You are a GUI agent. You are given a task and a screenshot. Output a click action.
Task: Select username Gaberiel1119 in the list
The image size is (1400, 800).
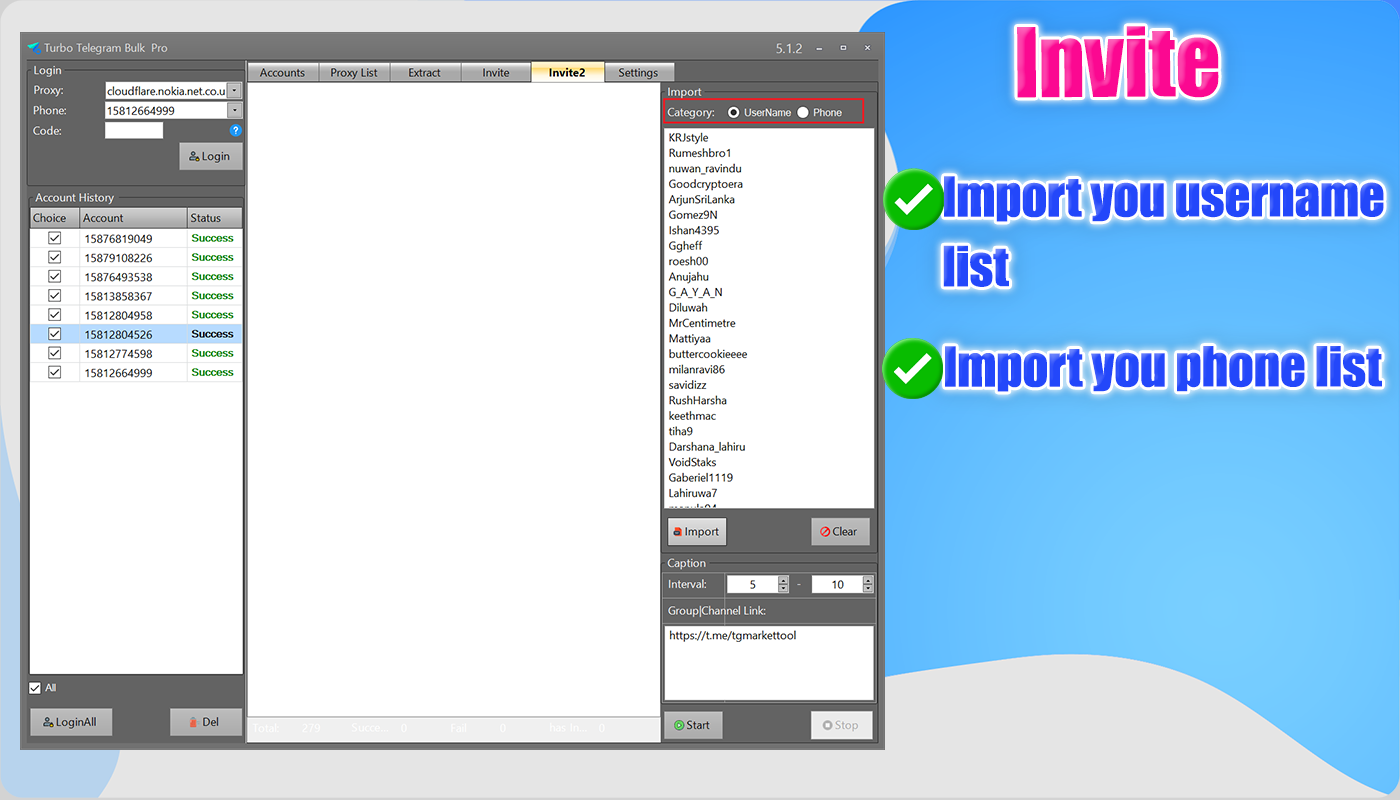tap(701, 478)
